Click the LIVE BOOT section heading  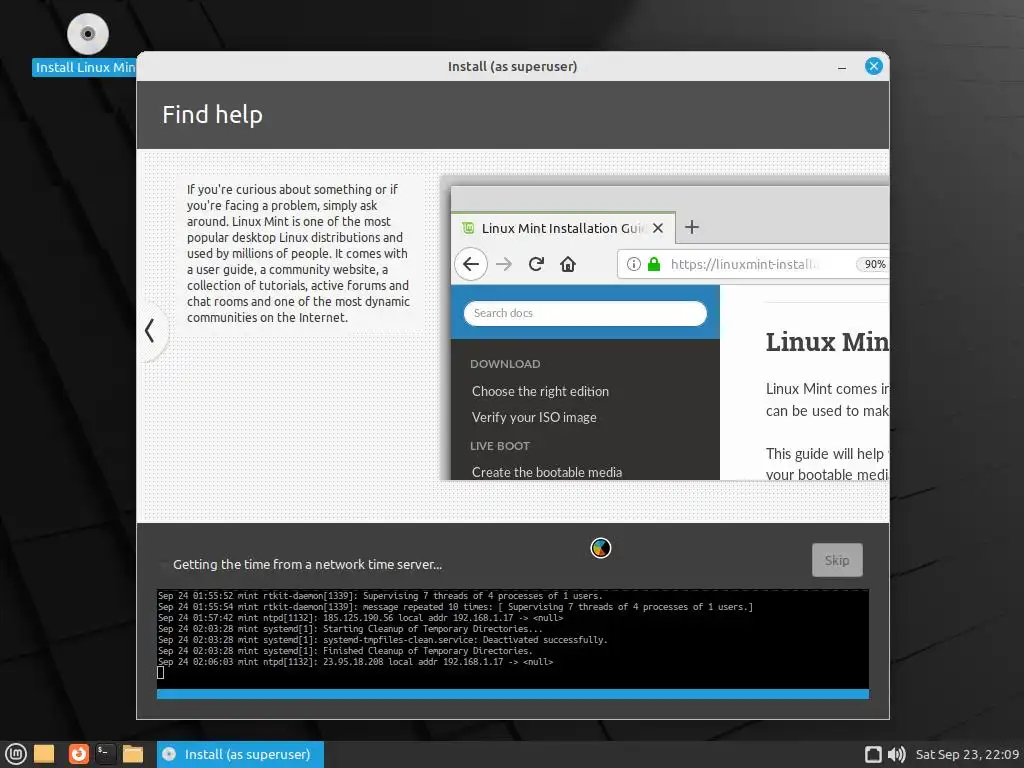[500, 446]
